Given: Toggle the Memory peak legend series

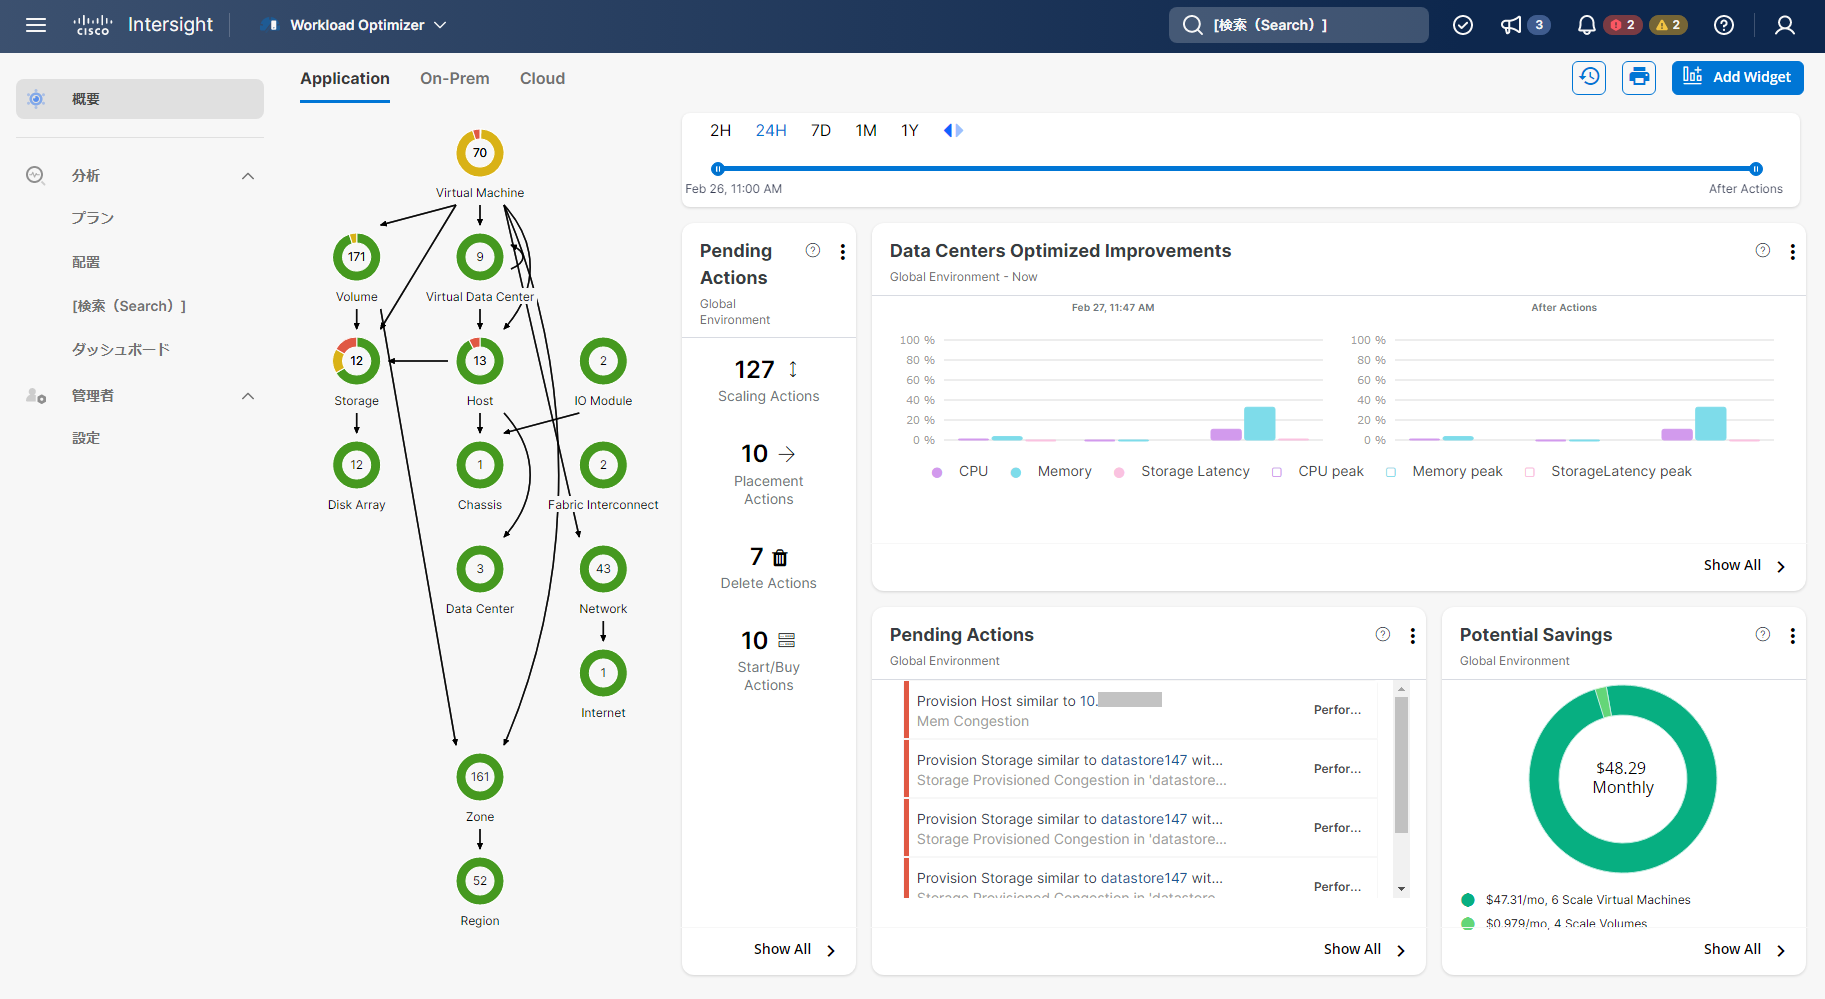Looking at the screenshot, I should click(x=1444, y=472).
